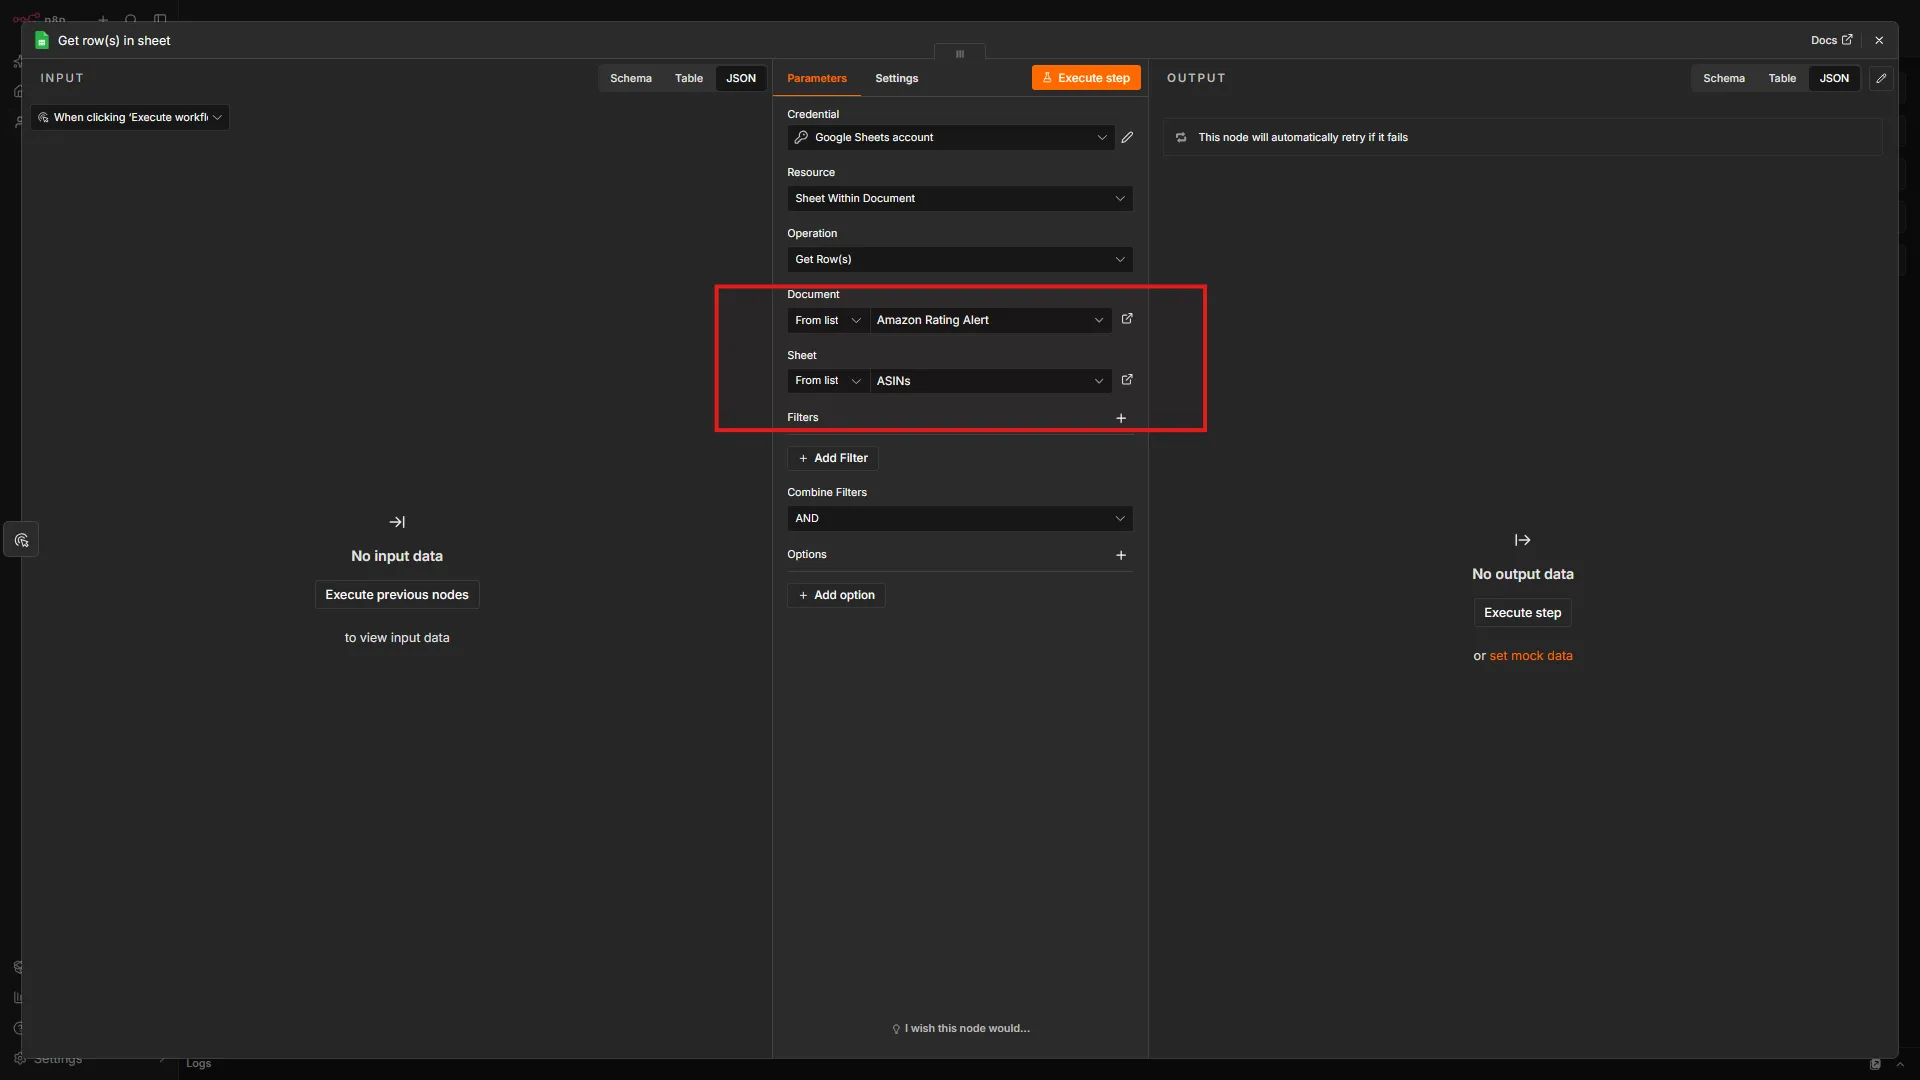The width and height of the screenshot is (1920, 1080).
Task: Change Sheet mode From list dropdown
Action: coord(828,381)
